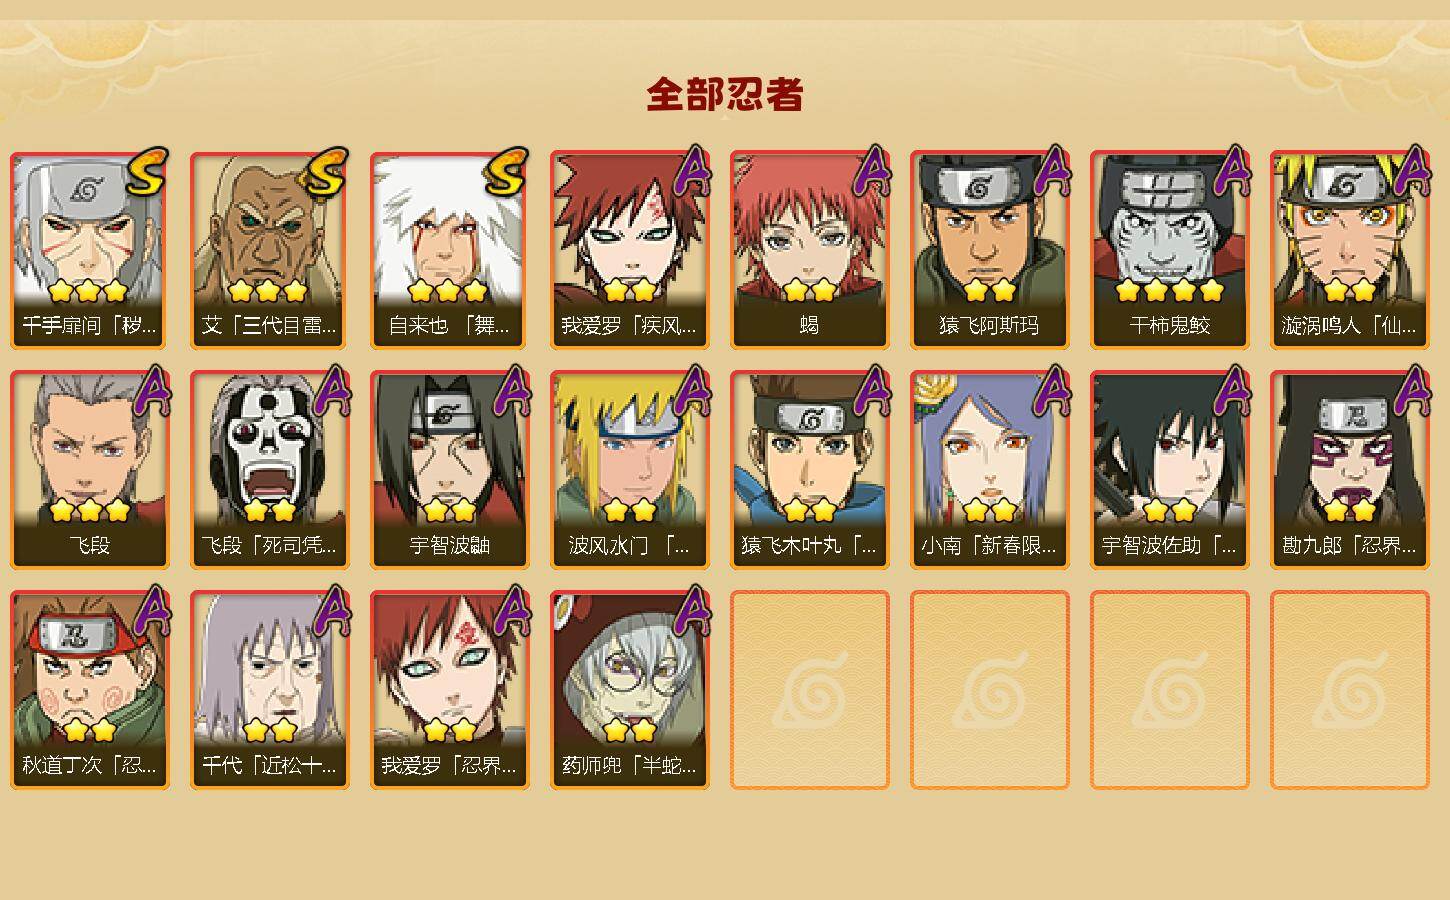This screenshot has width=1450, height=900.
Task: Click the 波风水门 ninja card
Action: (x=630, y=470)
